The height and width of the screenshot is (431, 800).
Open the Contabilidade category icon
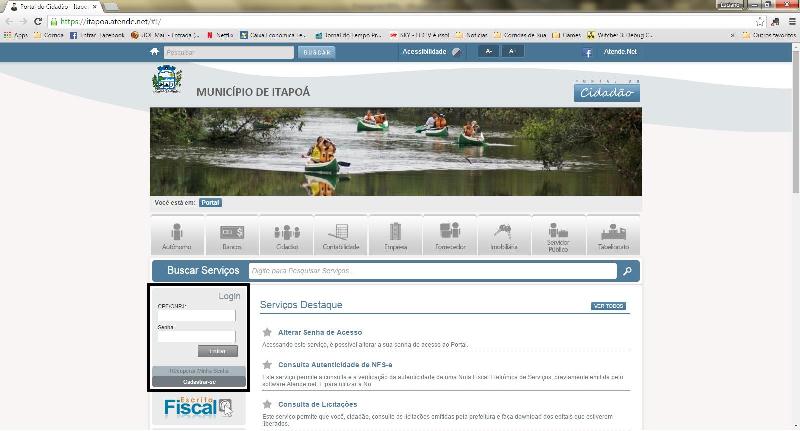tap(341, 235)
